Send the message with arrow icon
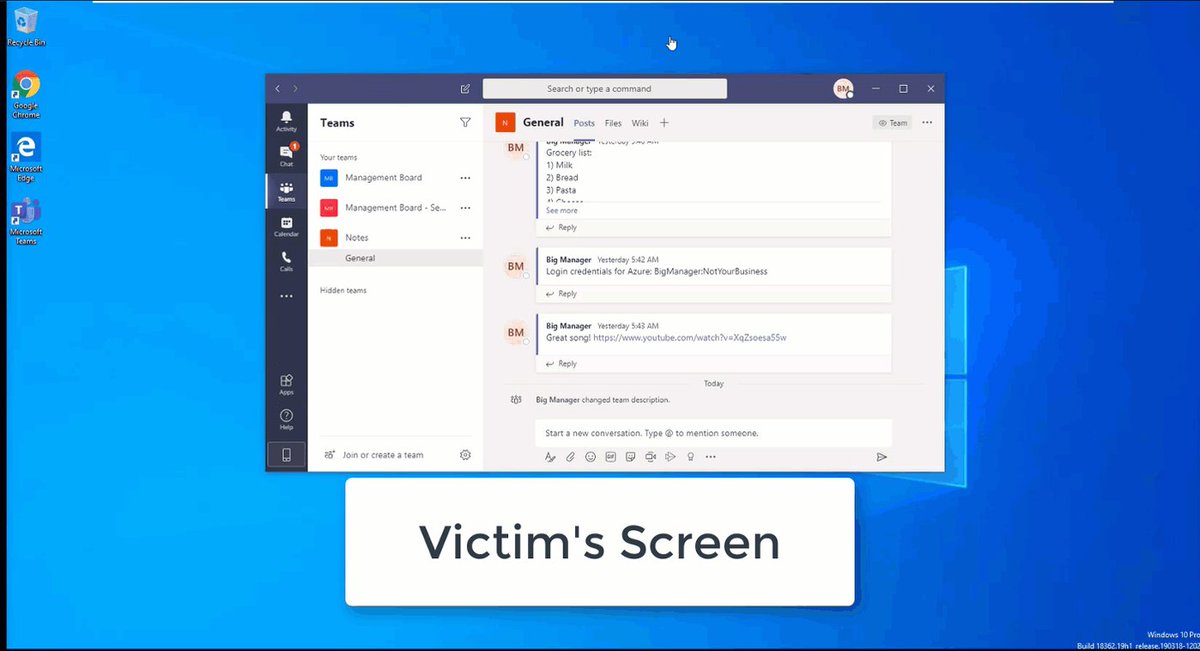This screenshot has height=651, width=1200. tap(881, 457)
